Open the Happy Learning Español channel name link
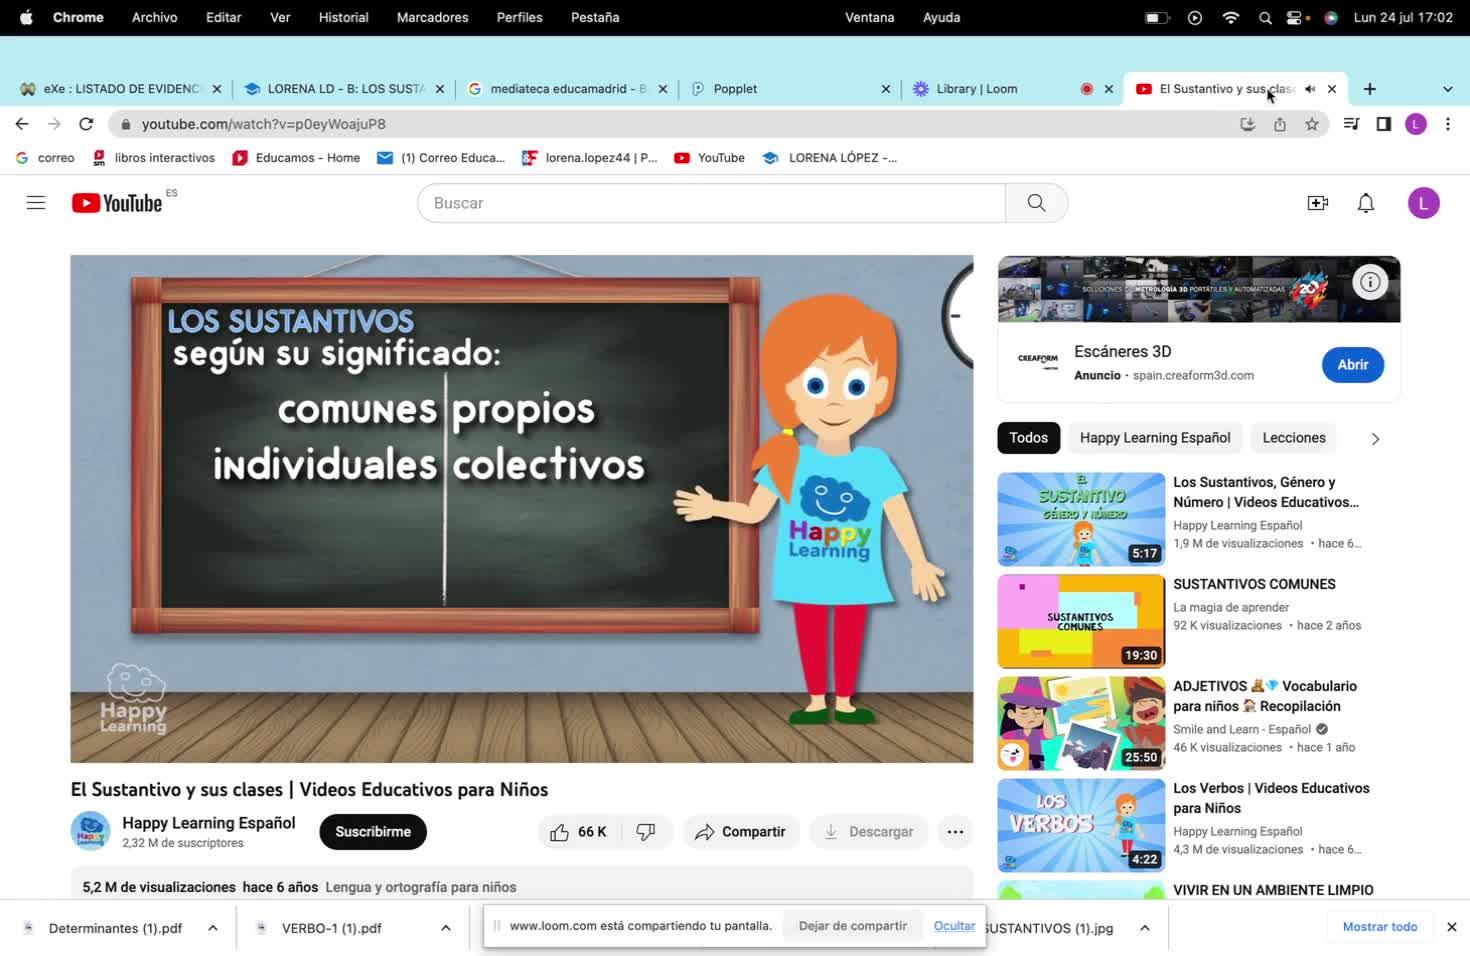Image resolution: width=1470 pixels, height=956 pixels. [x=209, y=823]
